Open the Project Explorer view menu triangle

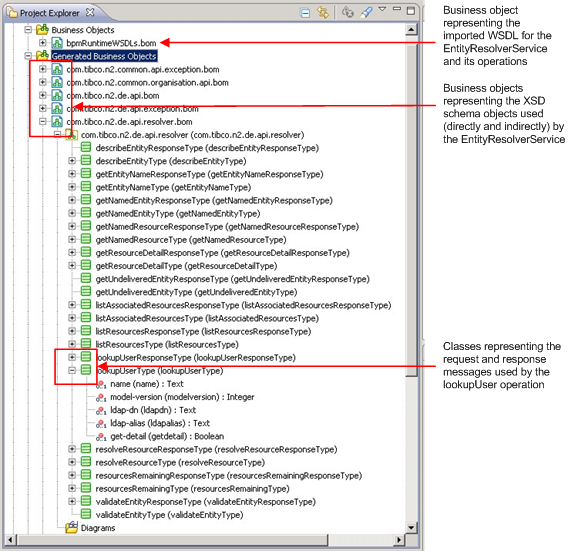(382, 9)
